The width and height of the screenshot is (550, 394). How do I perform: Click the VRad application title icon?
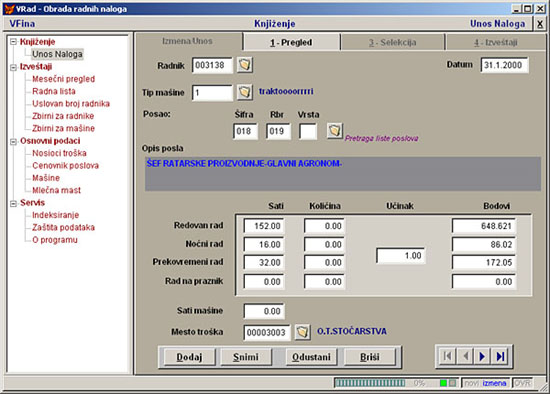9,8
